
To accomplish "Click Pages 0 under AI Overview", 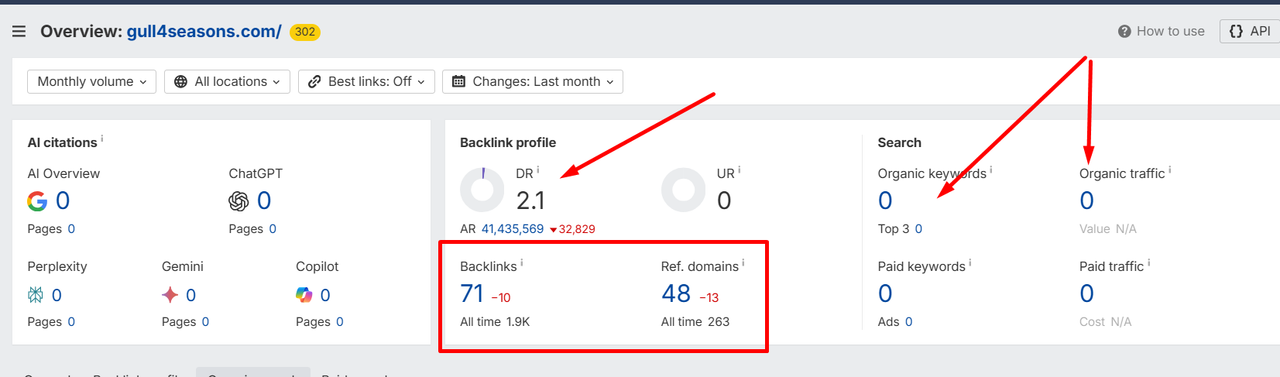I will click(51, 229).
